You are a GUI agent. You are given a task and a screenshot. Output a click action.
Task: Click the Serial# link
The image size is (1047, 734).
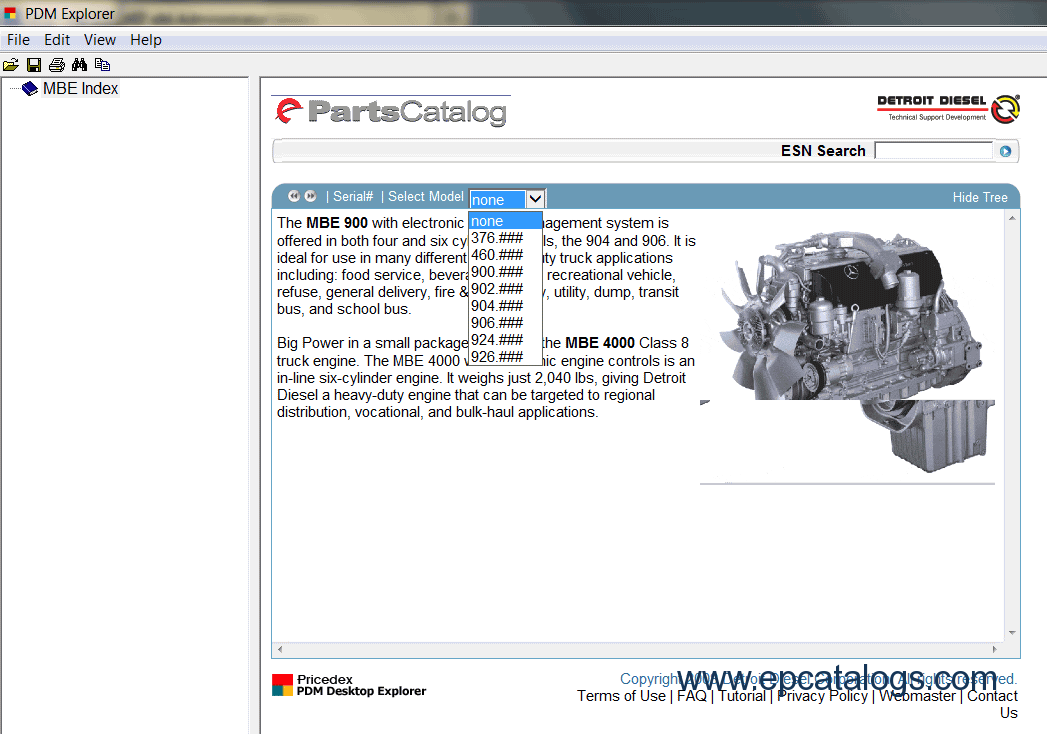point(353,197)
